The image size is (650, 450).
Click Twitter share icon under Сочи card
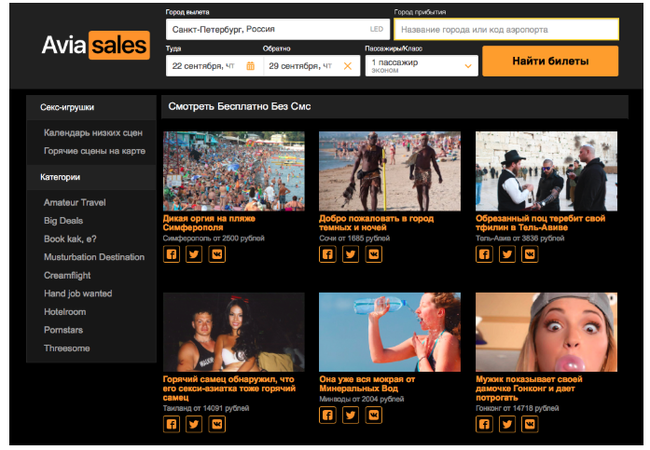coord(350,254)
